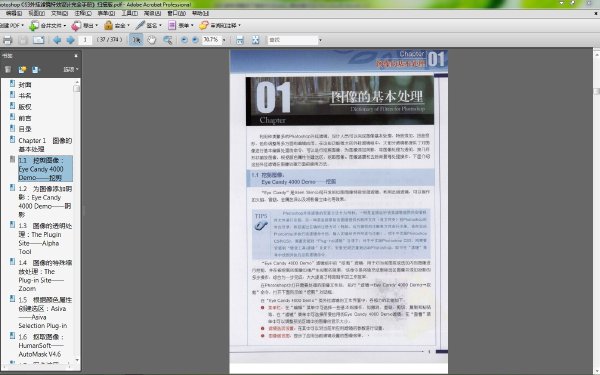Open the Document (文档) menu
The height and width of the screenshot is (375, 600).
coord(60,13)
